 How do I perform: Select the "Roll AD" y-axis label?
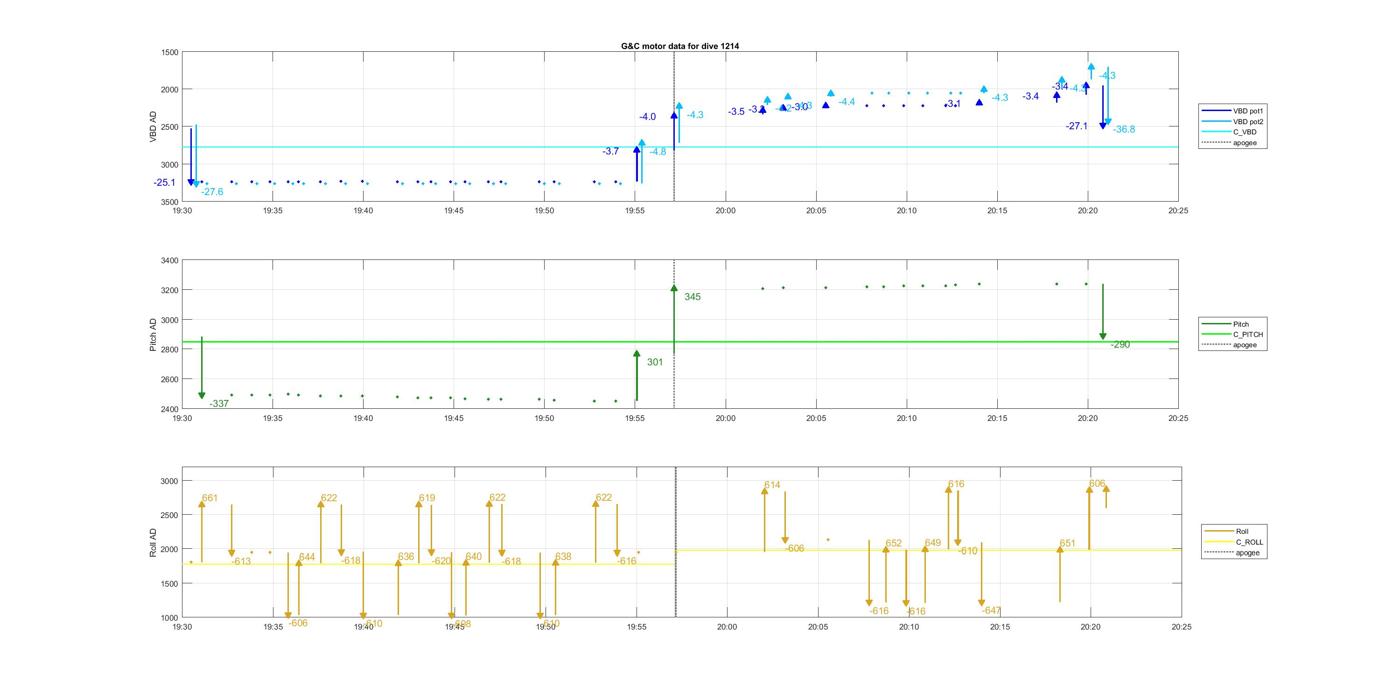click(153, 541)
